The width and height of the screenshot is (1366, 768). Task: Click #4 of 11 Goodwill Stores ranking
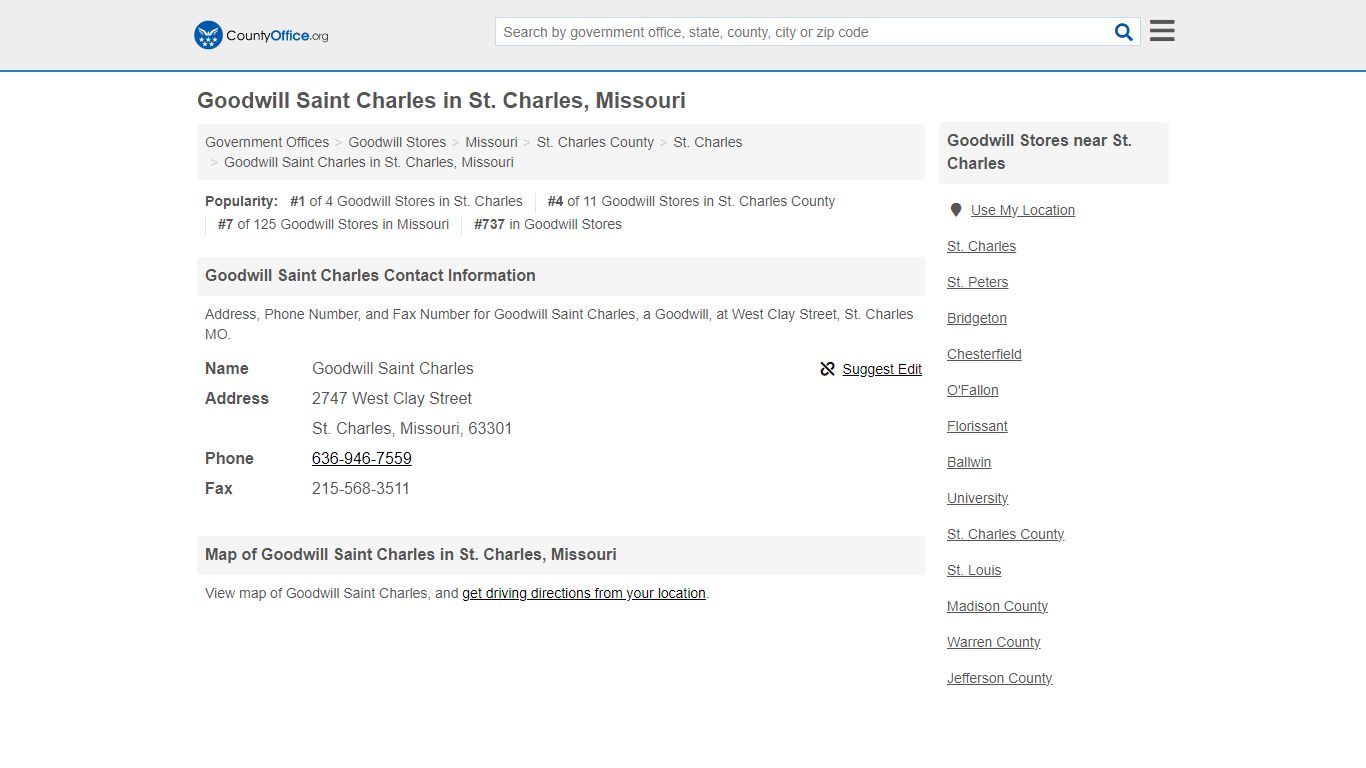tap(691, 201)
